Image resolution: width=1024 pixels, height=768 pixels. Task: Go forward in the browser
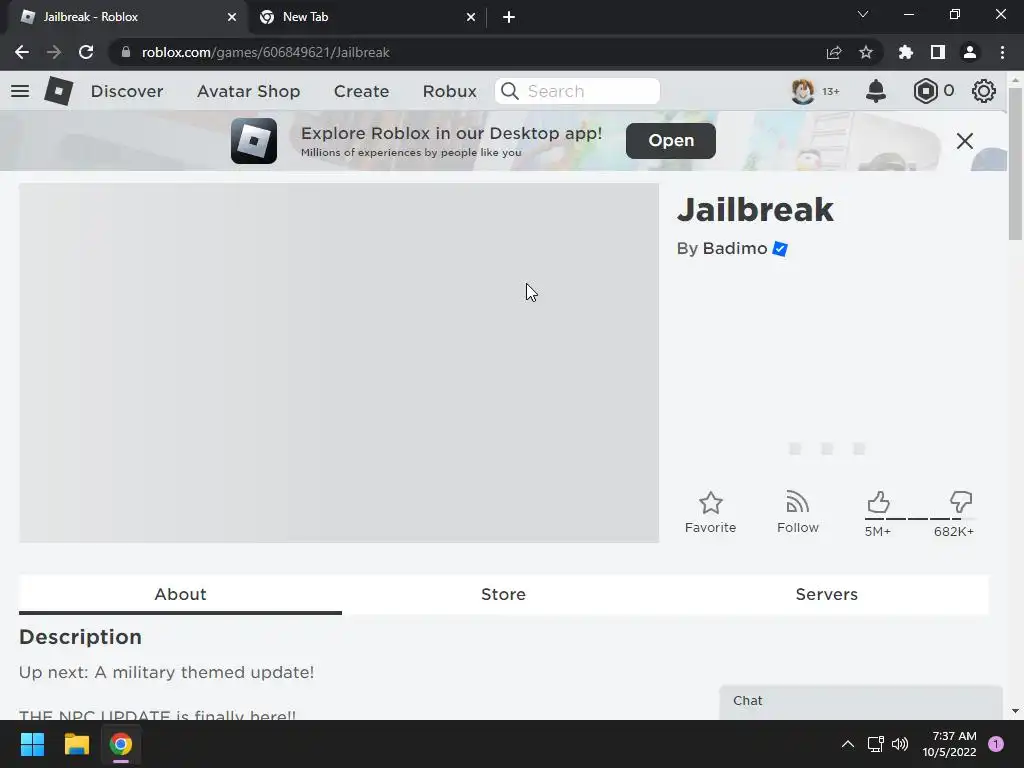(54, 52)
